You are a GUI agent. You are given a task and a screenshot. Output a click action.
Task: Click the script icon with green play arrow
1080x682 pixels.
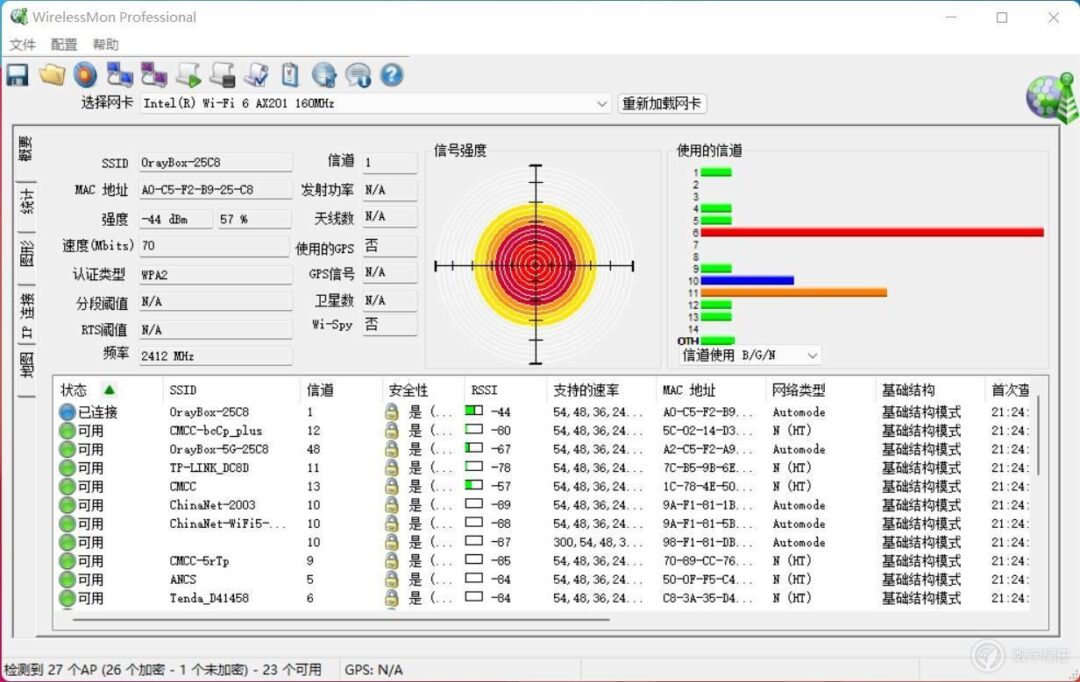tap(189, 74)
